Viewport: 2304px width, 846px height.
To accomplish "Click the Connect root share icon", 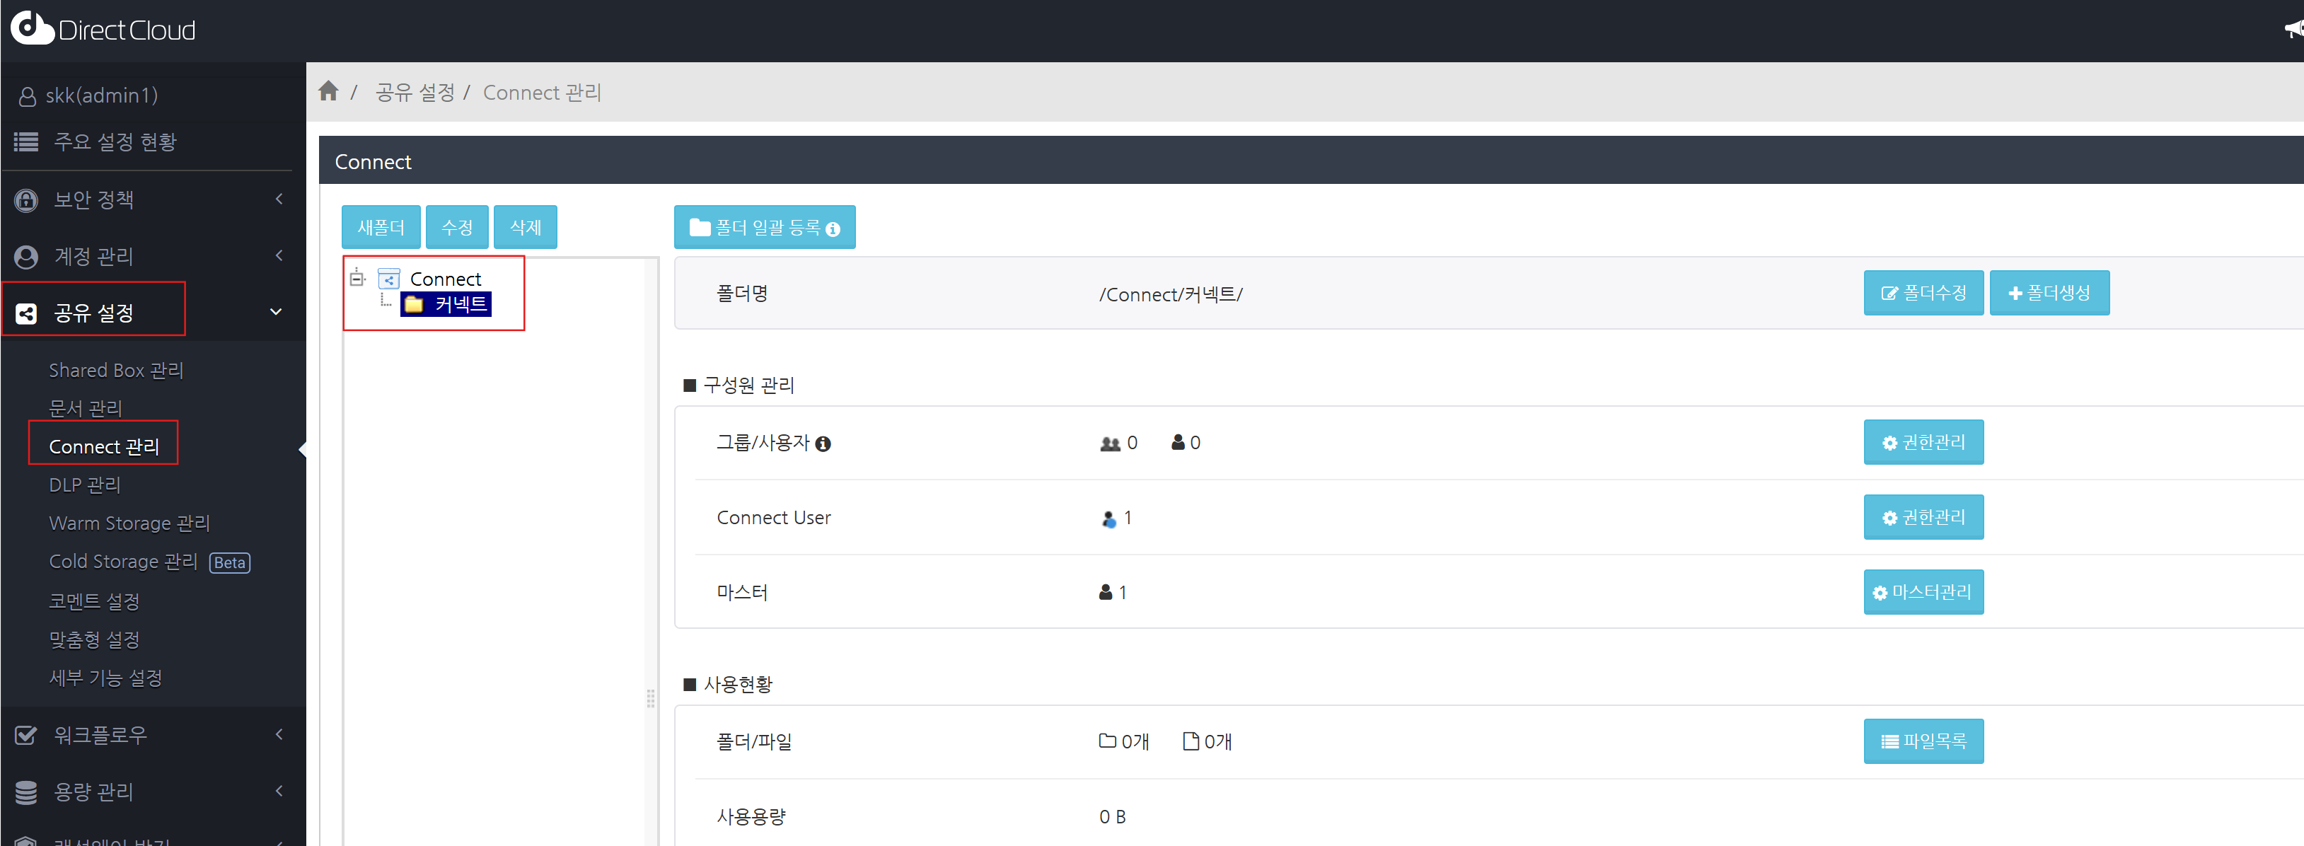I will [389, 279].
